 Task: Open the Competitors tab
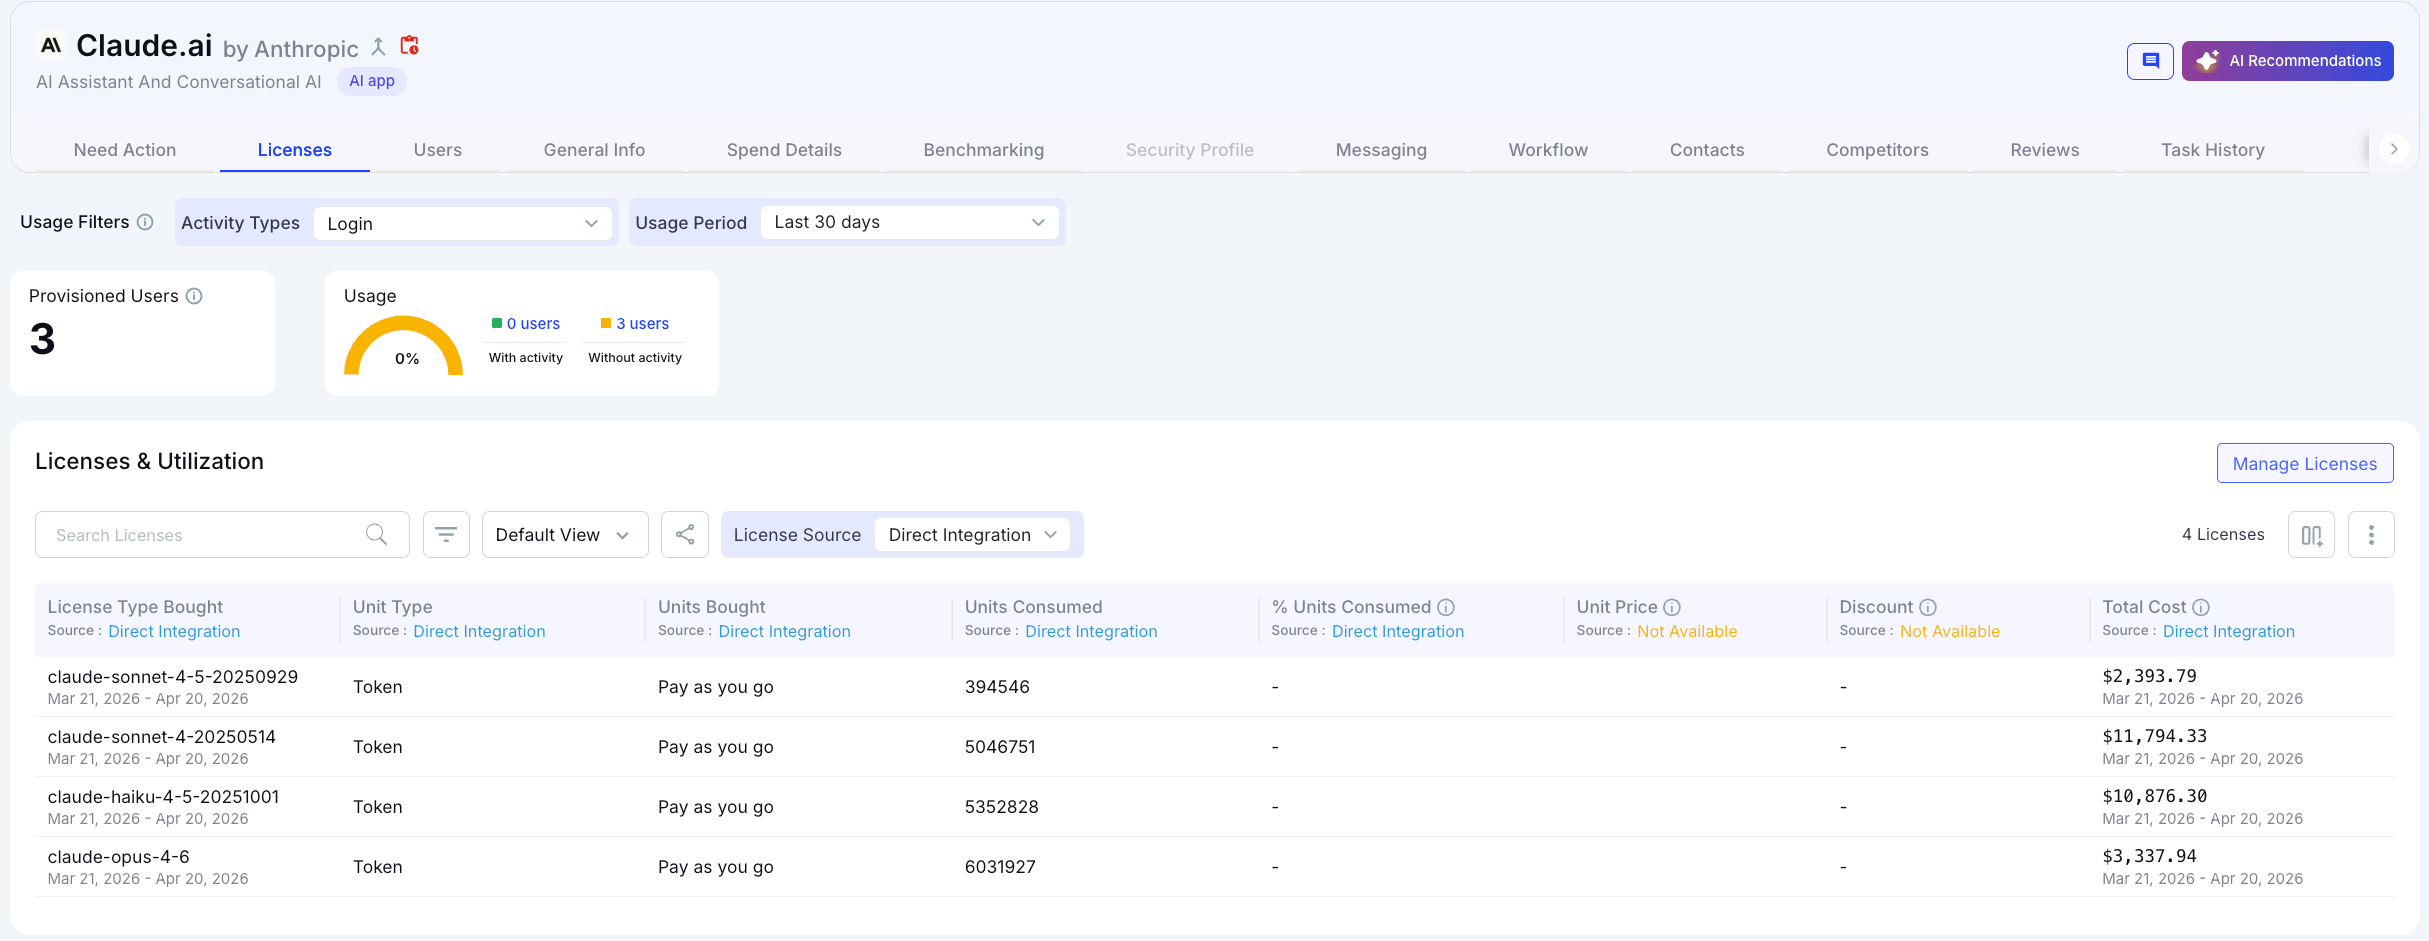[x=1877, y=150]
